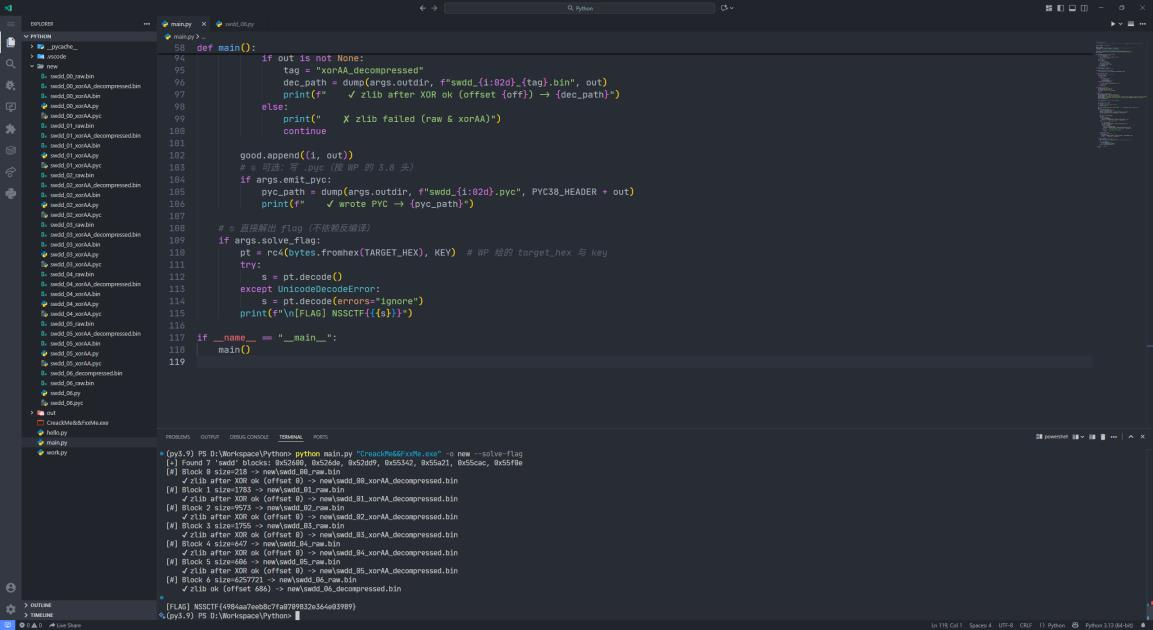
Task: Select Python interpreter 3.13 in status bar
Action: pyautogui.click(x=1108, y=625)
